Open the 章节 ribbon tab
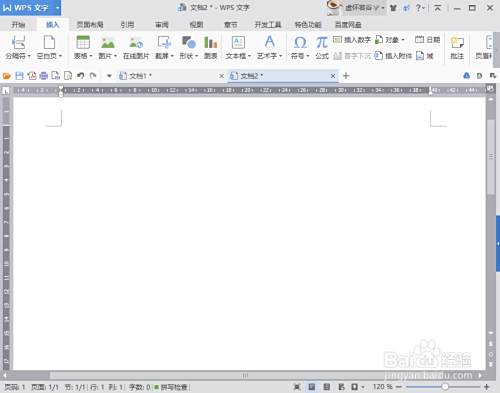This screenshot has width=500, height=393. coord(231,25)
